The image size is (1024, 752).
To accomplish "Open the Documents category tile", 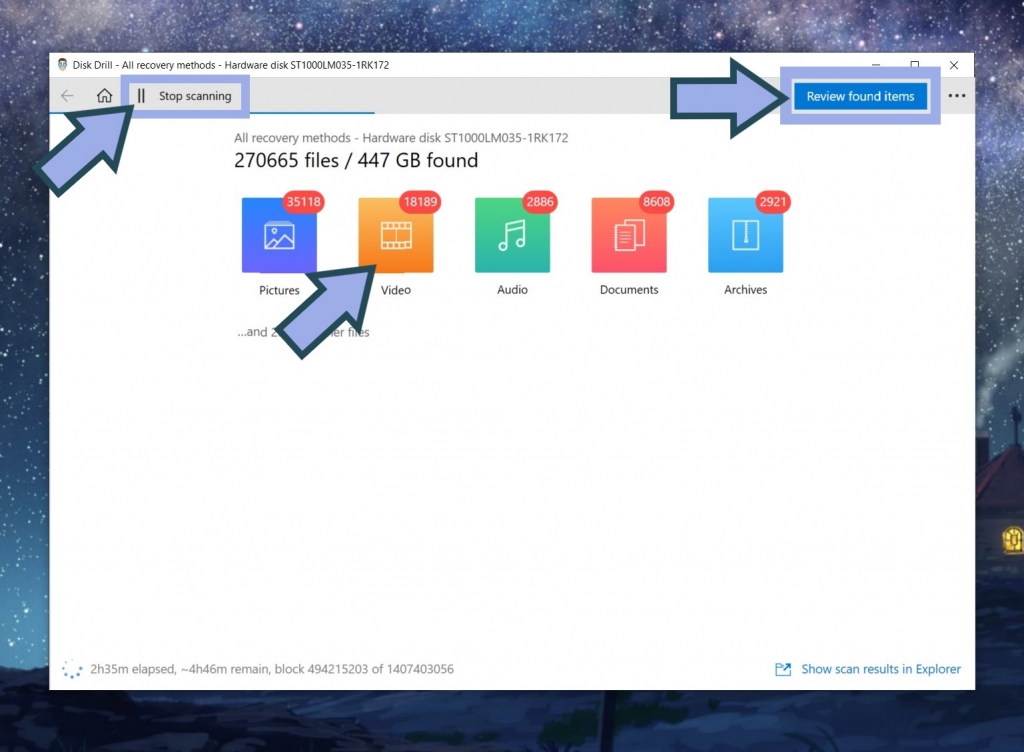I will click(629, 236).
